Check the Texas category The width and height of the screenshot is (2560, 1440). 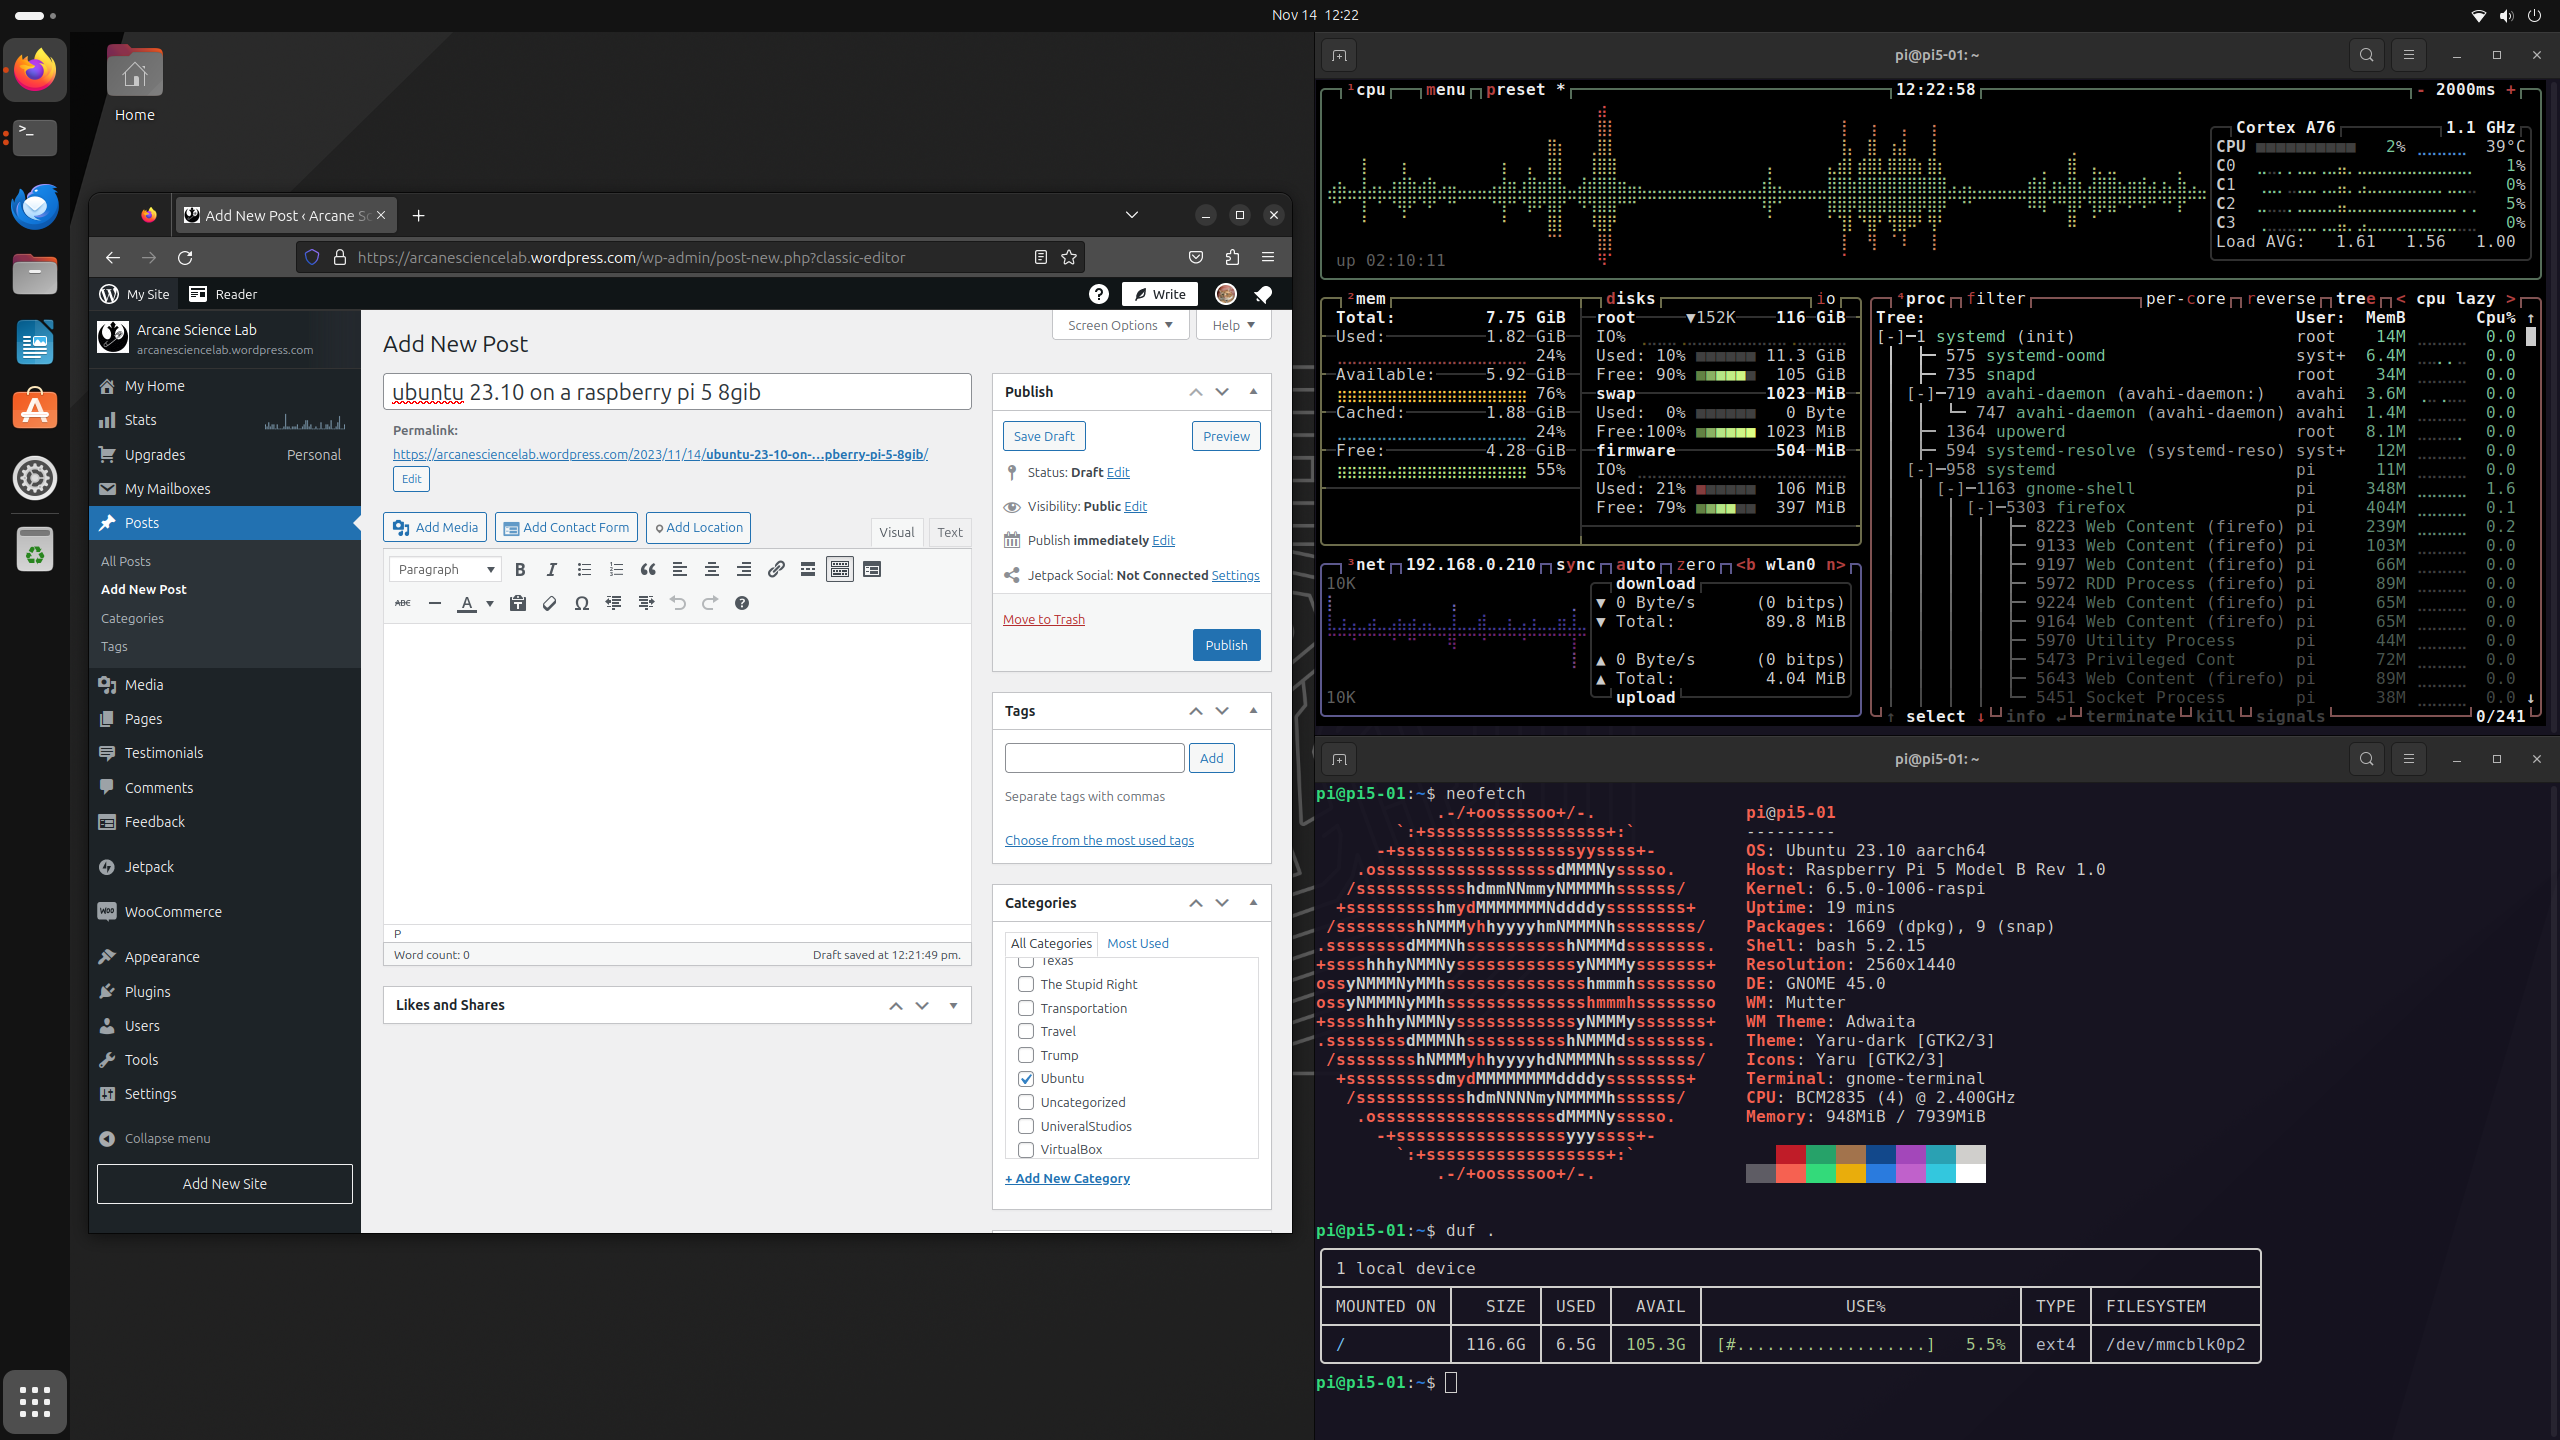pyautogui.click(x=1026, y=962)
